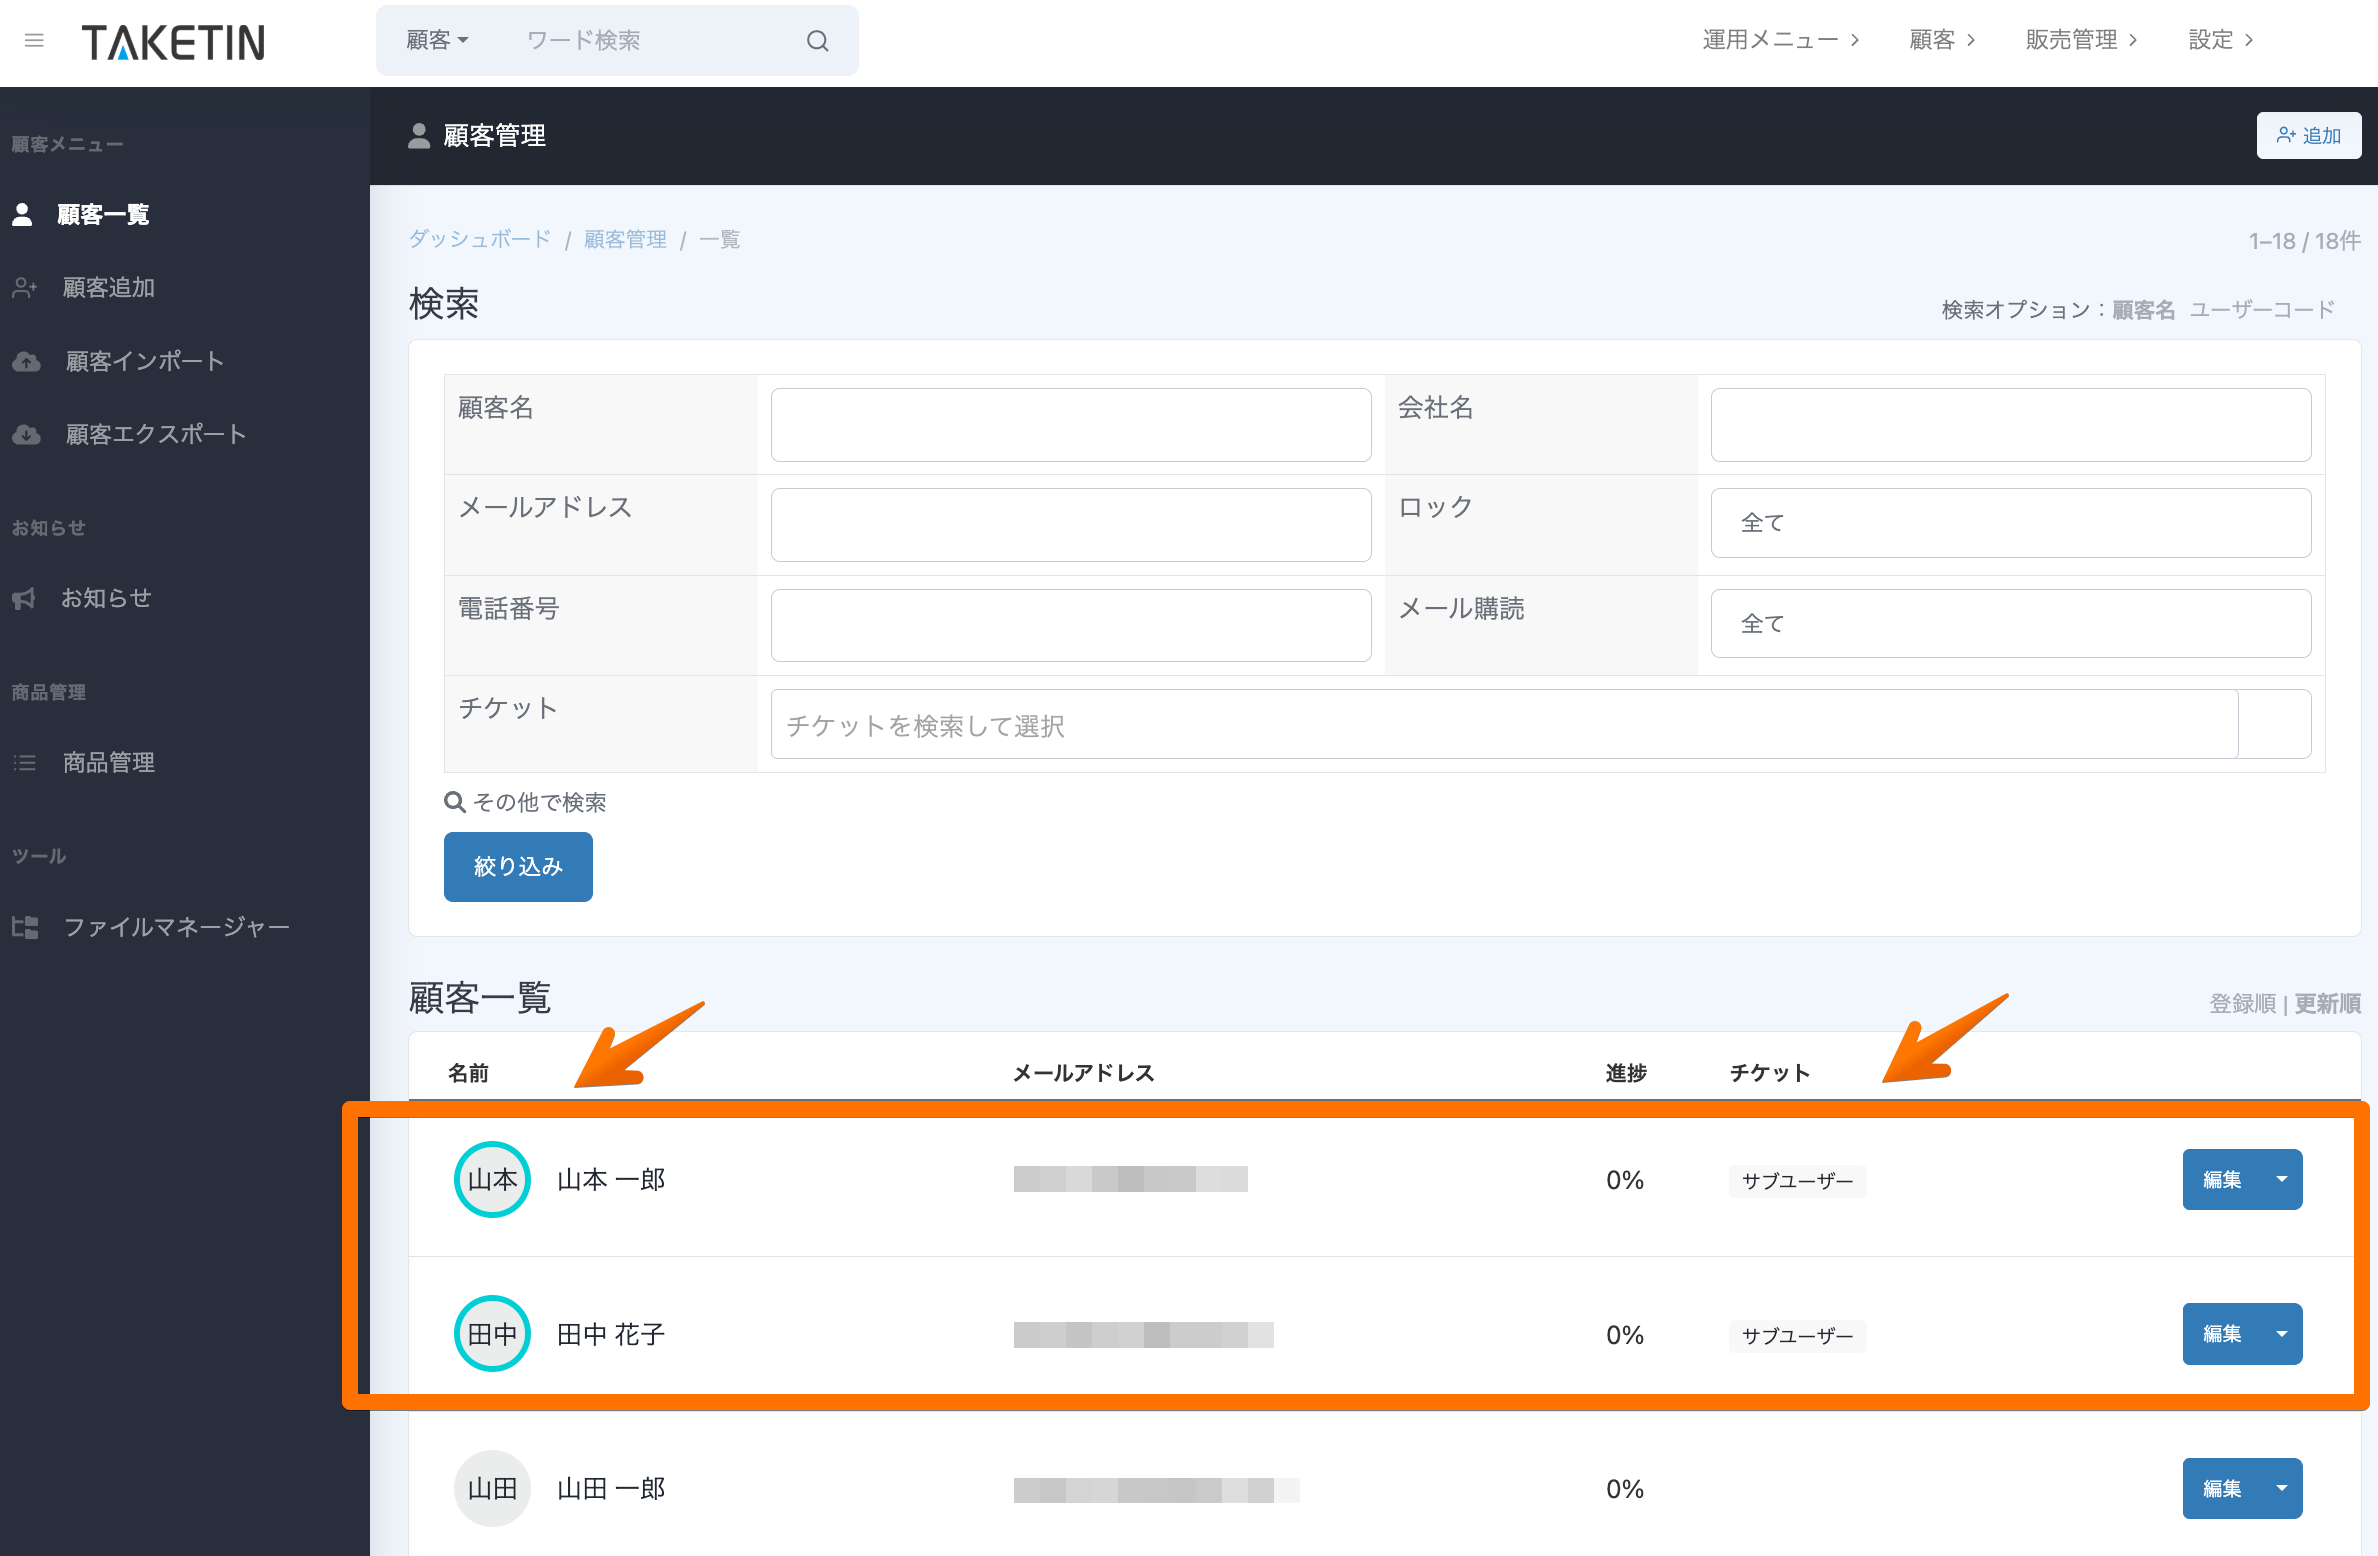Click the magnifier icon in word search
The height and width of the screenshot is (1556, 2378).
817,41
